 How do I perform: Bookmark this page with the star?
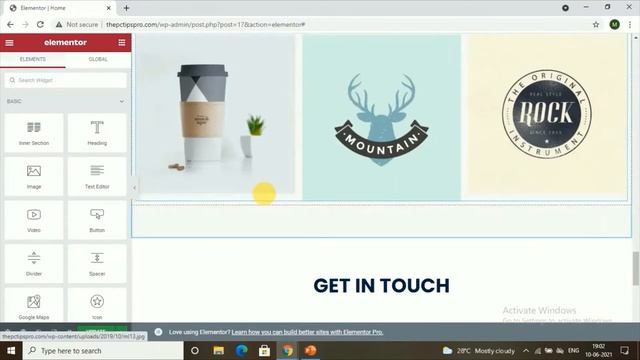pos(596,24)
